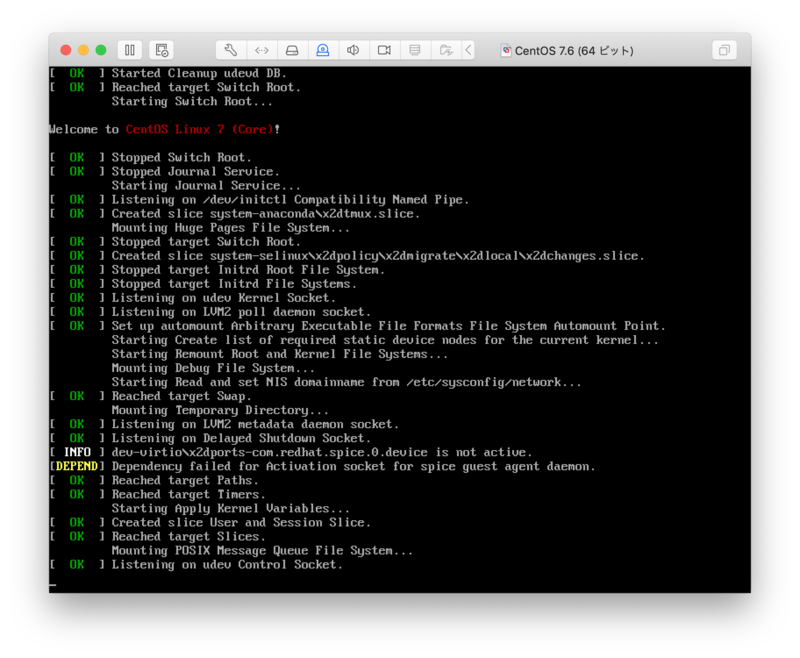Click the highlighted CD/DVD drive icon
The height and width of the screenshot is (658, 800).
coord(322,50)
